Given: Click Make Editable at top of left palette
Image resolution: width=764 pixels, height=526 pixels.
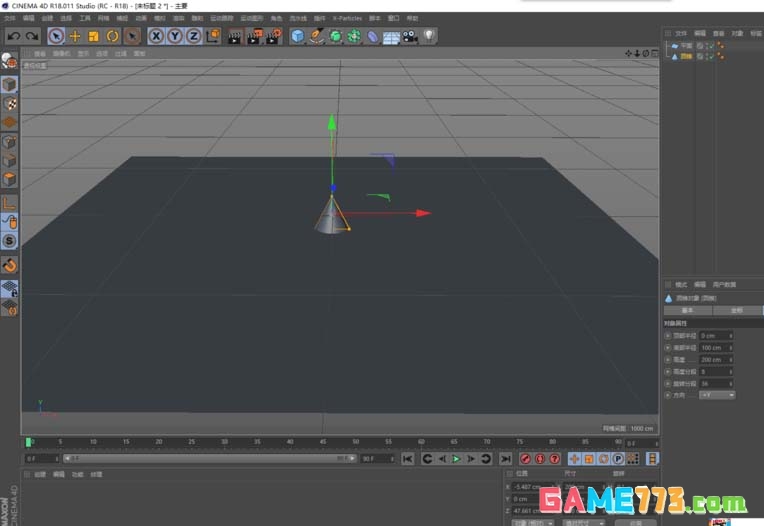Looking at the screenshot, I should click(9, 61).
